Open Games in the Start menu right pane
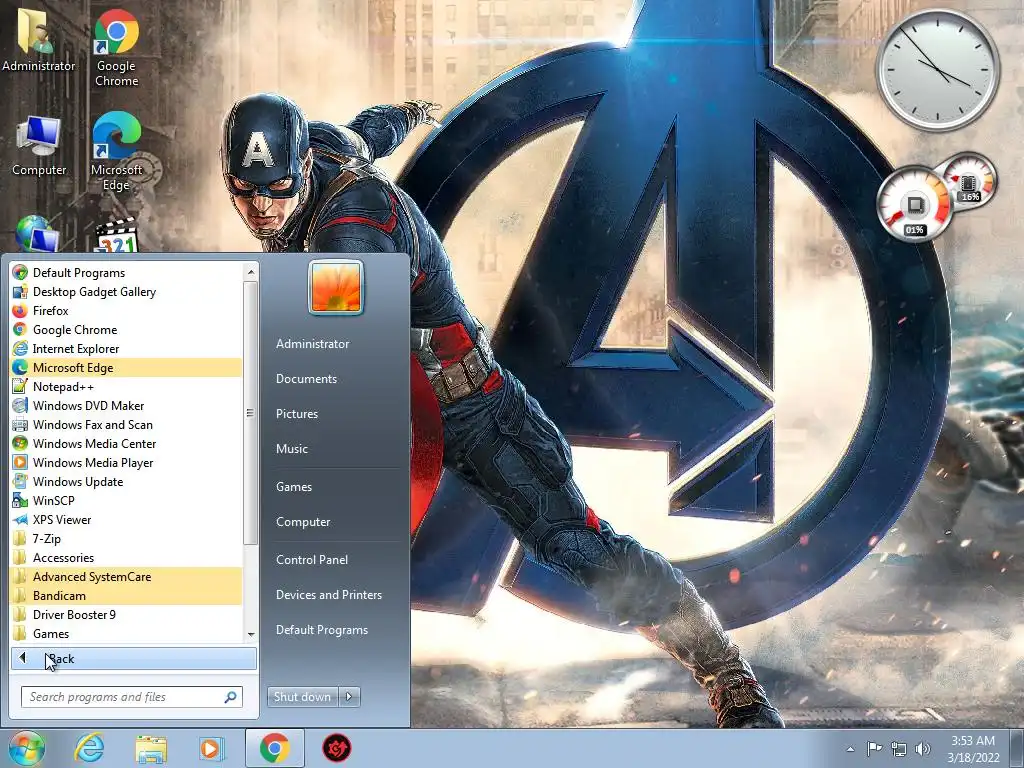 click(293, 487)
